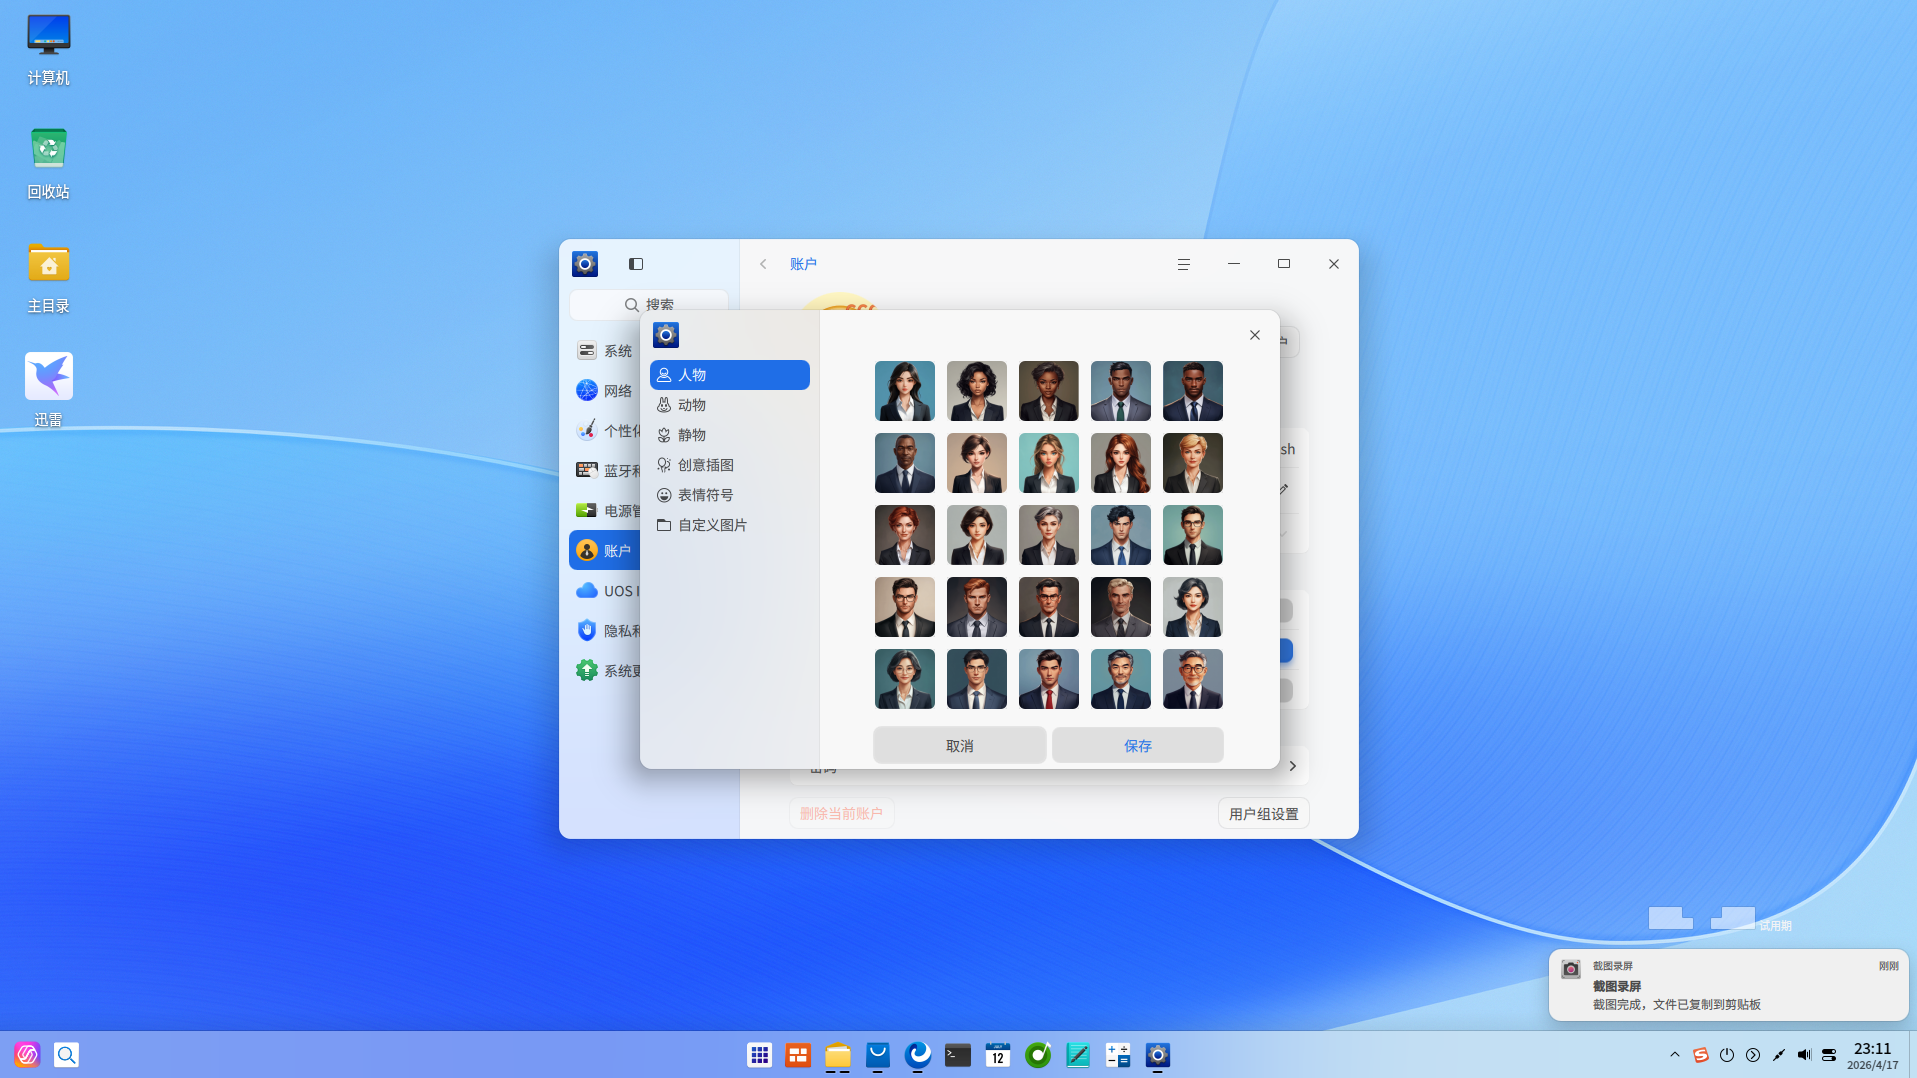The image size is (1917, 1078).
Task: Open the terminal from the taskbar
Action: (x=958, y=1055)
